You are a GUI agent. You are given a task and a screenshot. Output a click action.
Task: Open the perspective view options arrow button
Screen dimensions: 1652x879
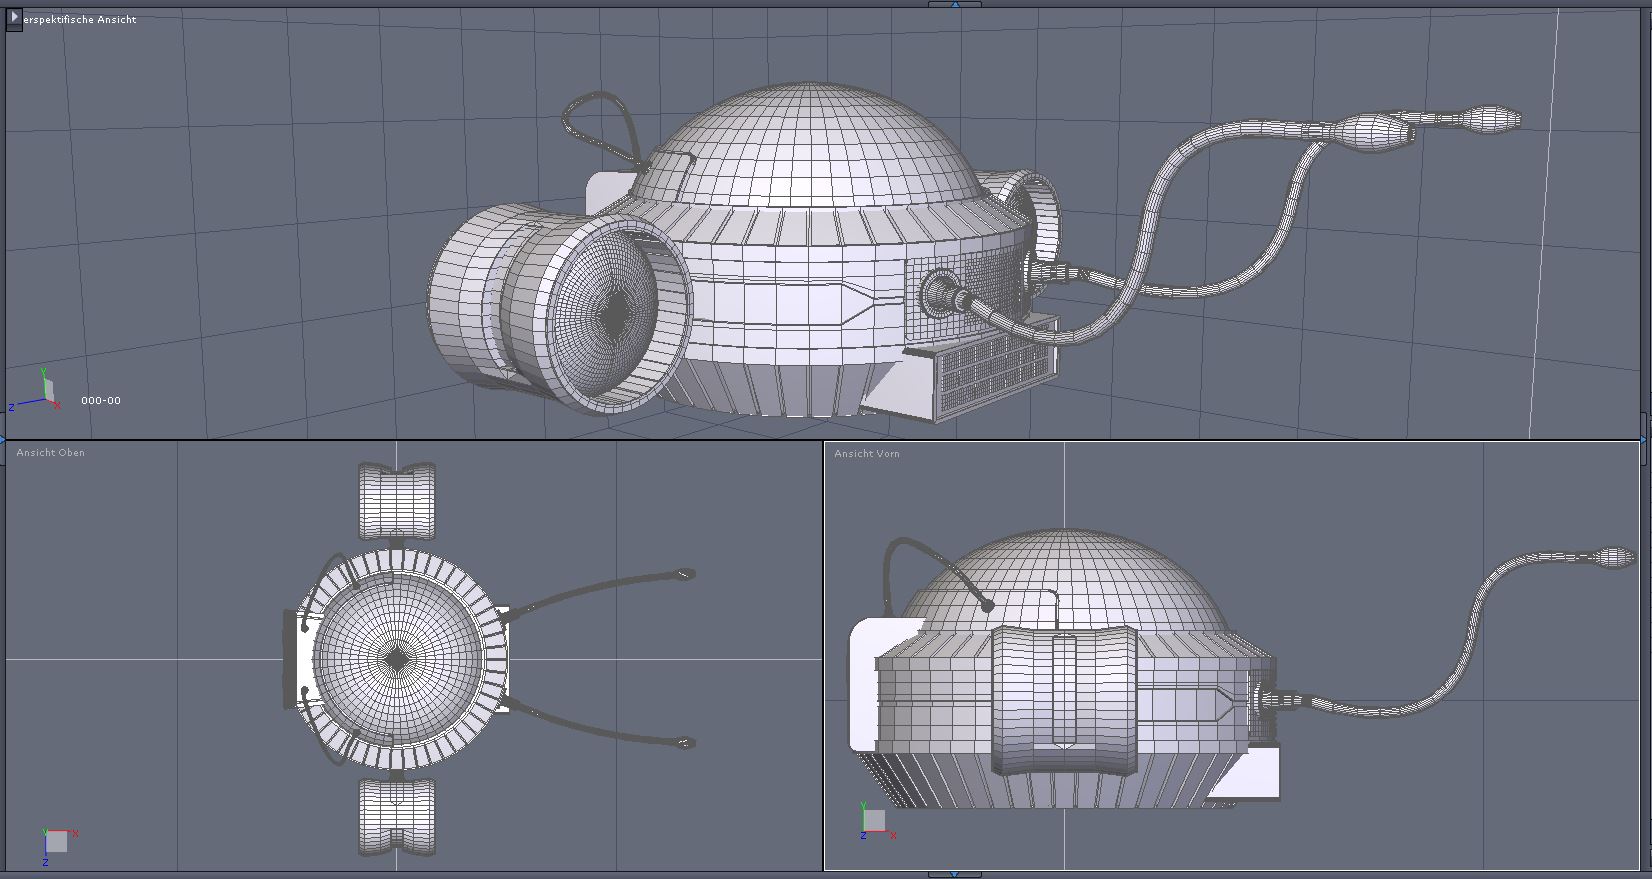click(14, 19)
